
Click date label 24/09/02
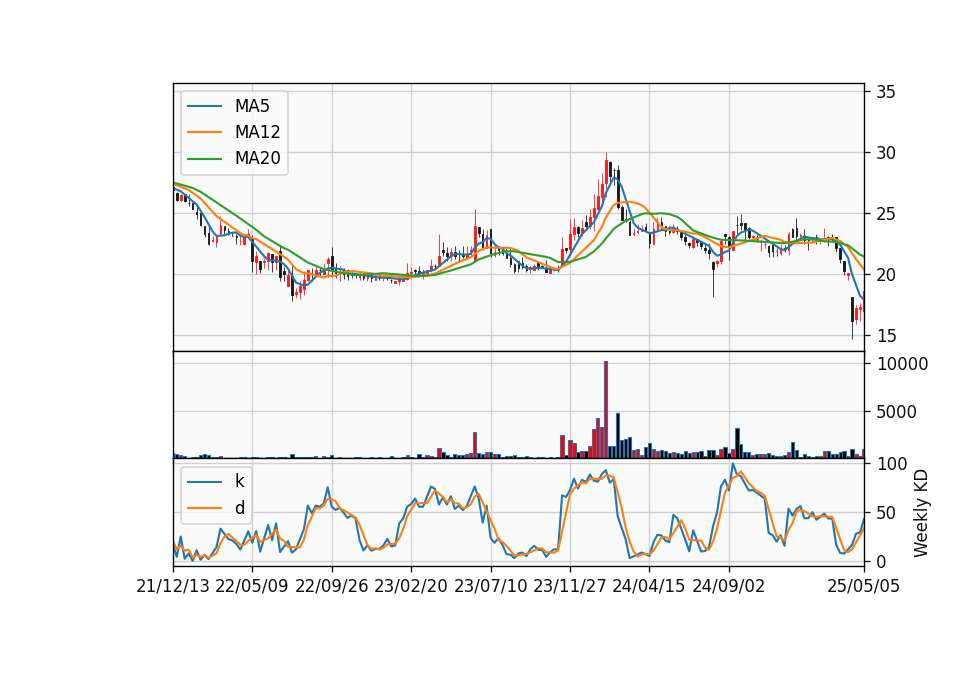(729, 586)
